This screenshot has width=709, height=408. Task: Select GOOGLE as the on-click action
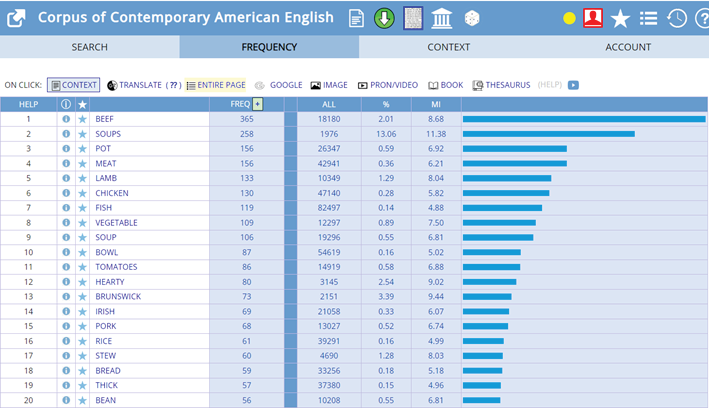[x=279, y=85]
